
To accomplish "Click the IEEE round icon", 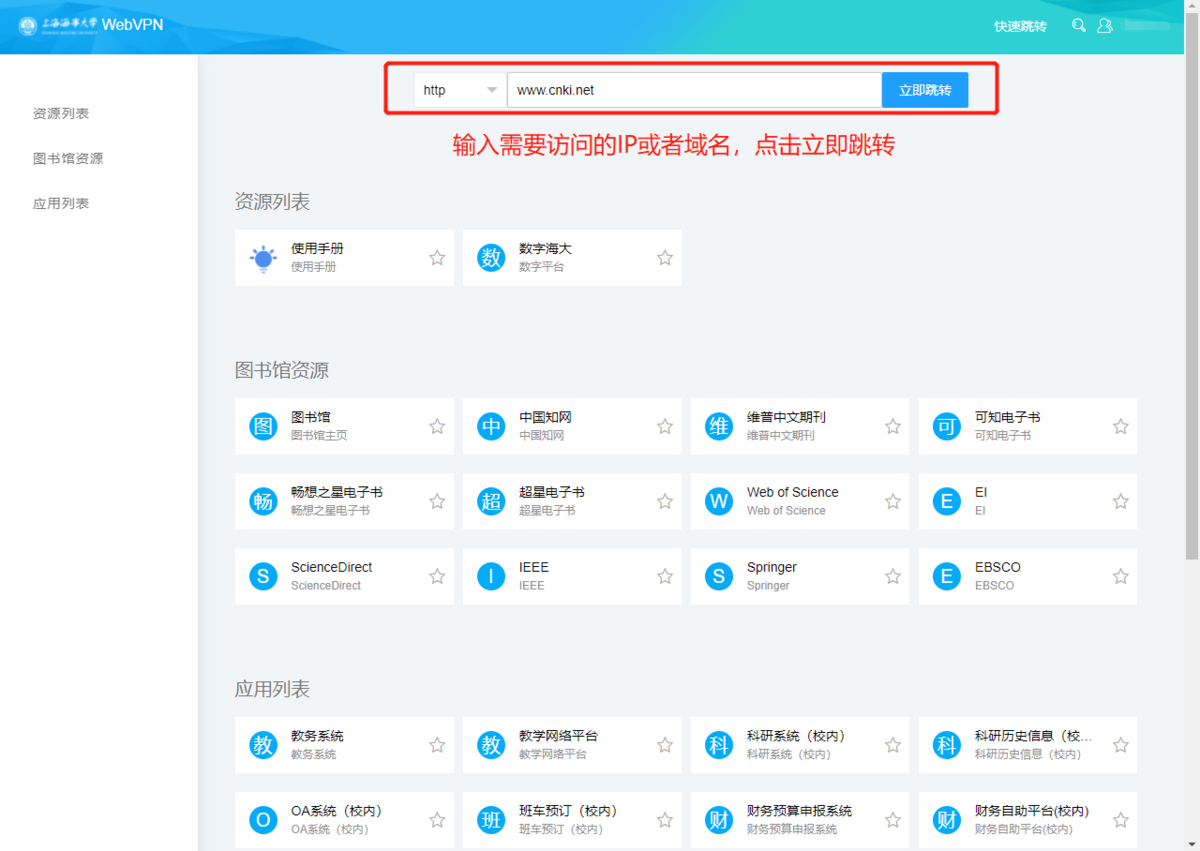I will coord(491,576).
